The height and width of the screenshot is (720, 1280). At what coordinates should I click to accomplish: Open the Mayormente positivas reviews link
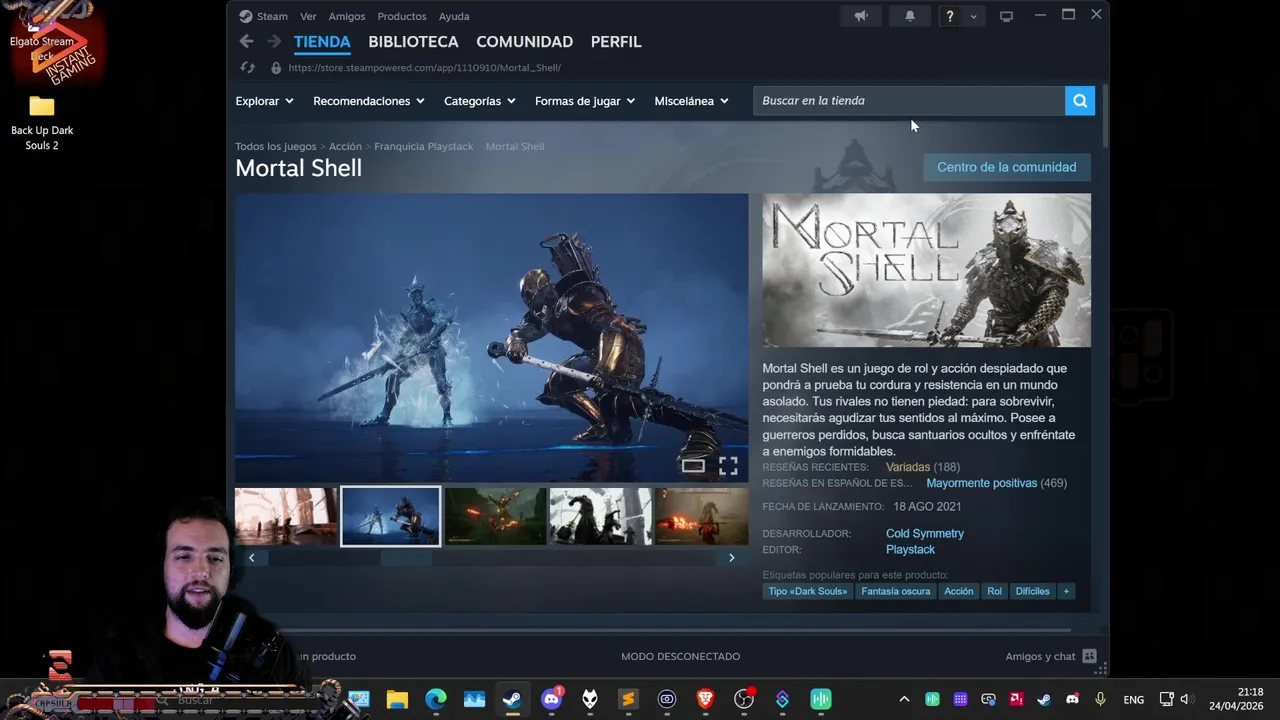(981, 483)
